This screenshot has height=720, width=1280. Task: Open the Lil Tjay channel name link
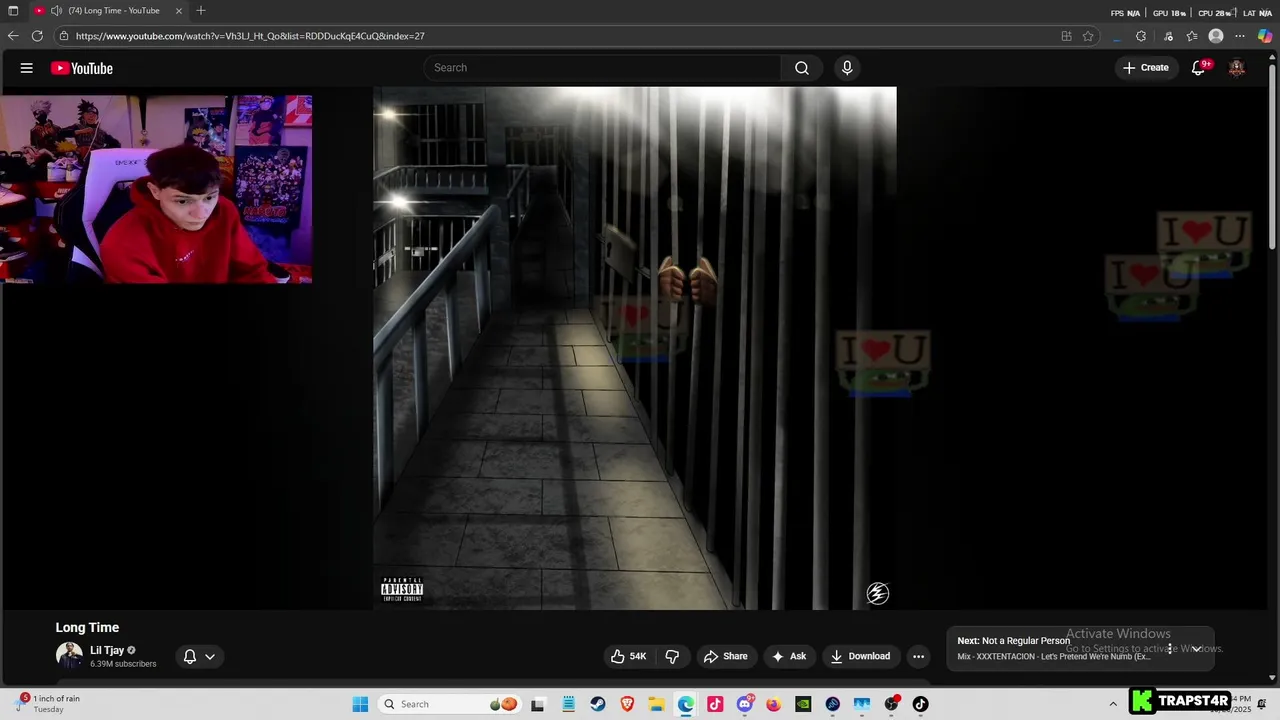pyautogui.click(x=107, y=650)
